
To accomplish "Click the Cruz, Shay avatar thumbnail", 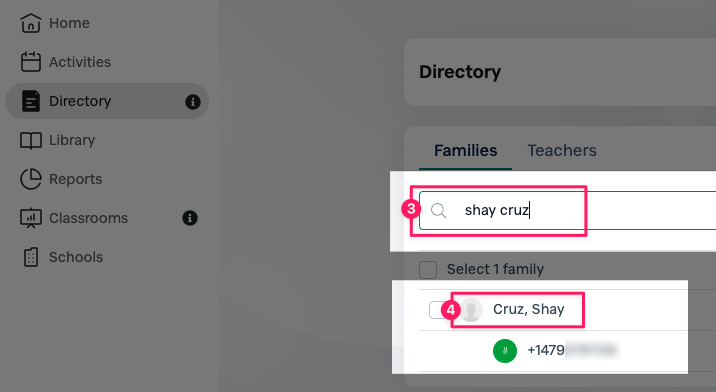I will point(471,310).
